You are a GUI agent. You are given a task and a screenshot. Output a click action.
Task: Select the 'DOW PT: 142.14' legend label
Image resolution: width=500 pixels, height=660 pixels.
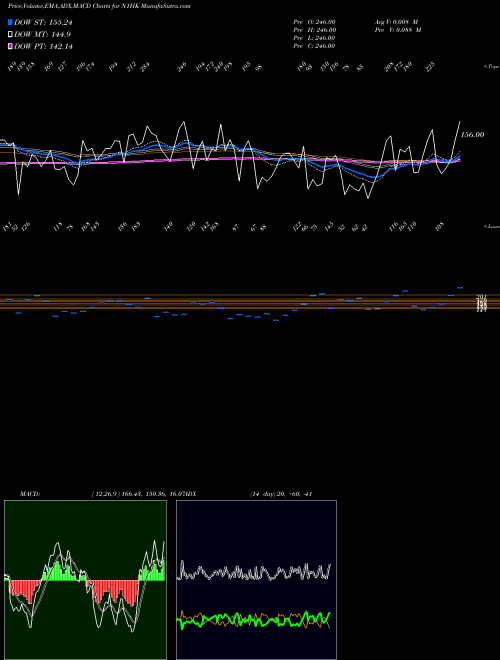pyautogui.click(x=43, y=46)
